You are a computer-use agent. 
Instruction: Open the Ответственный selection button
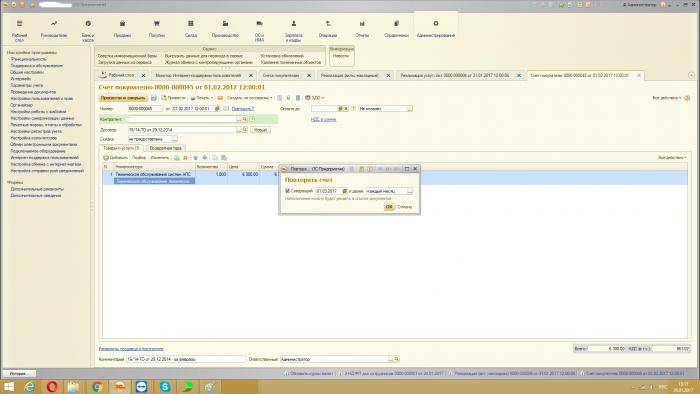pos(391,359)
